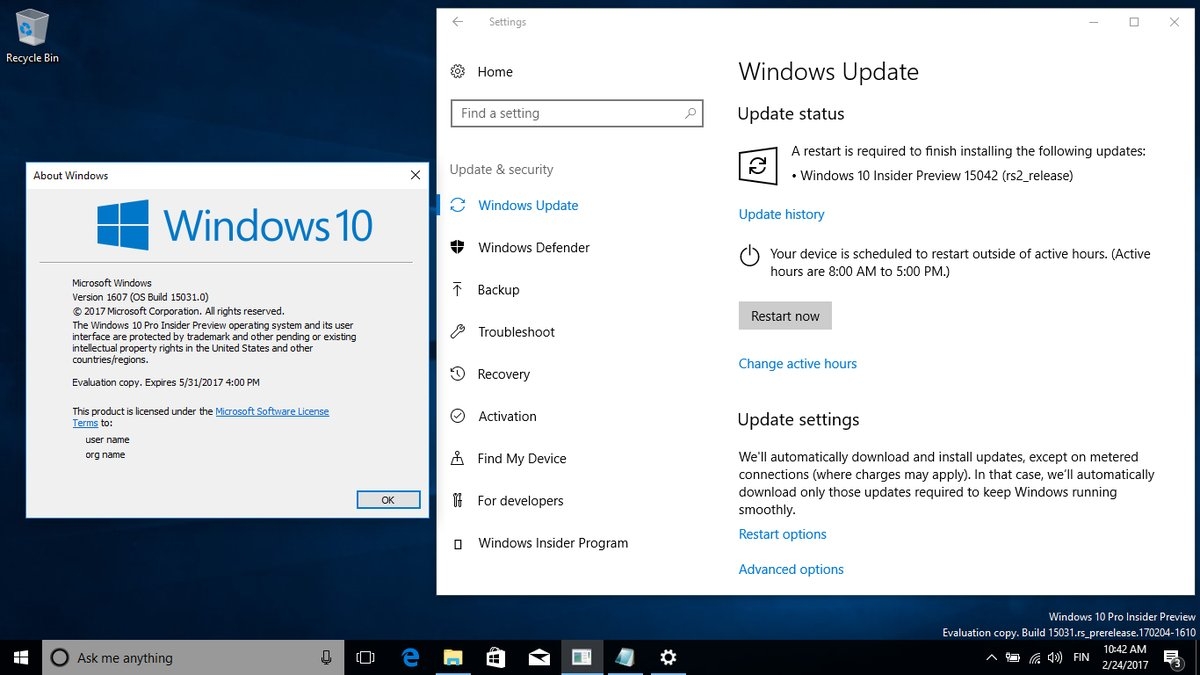
Task: Click the Find My Device person icon
Action: pyautogui.click(x=457, y=458)
